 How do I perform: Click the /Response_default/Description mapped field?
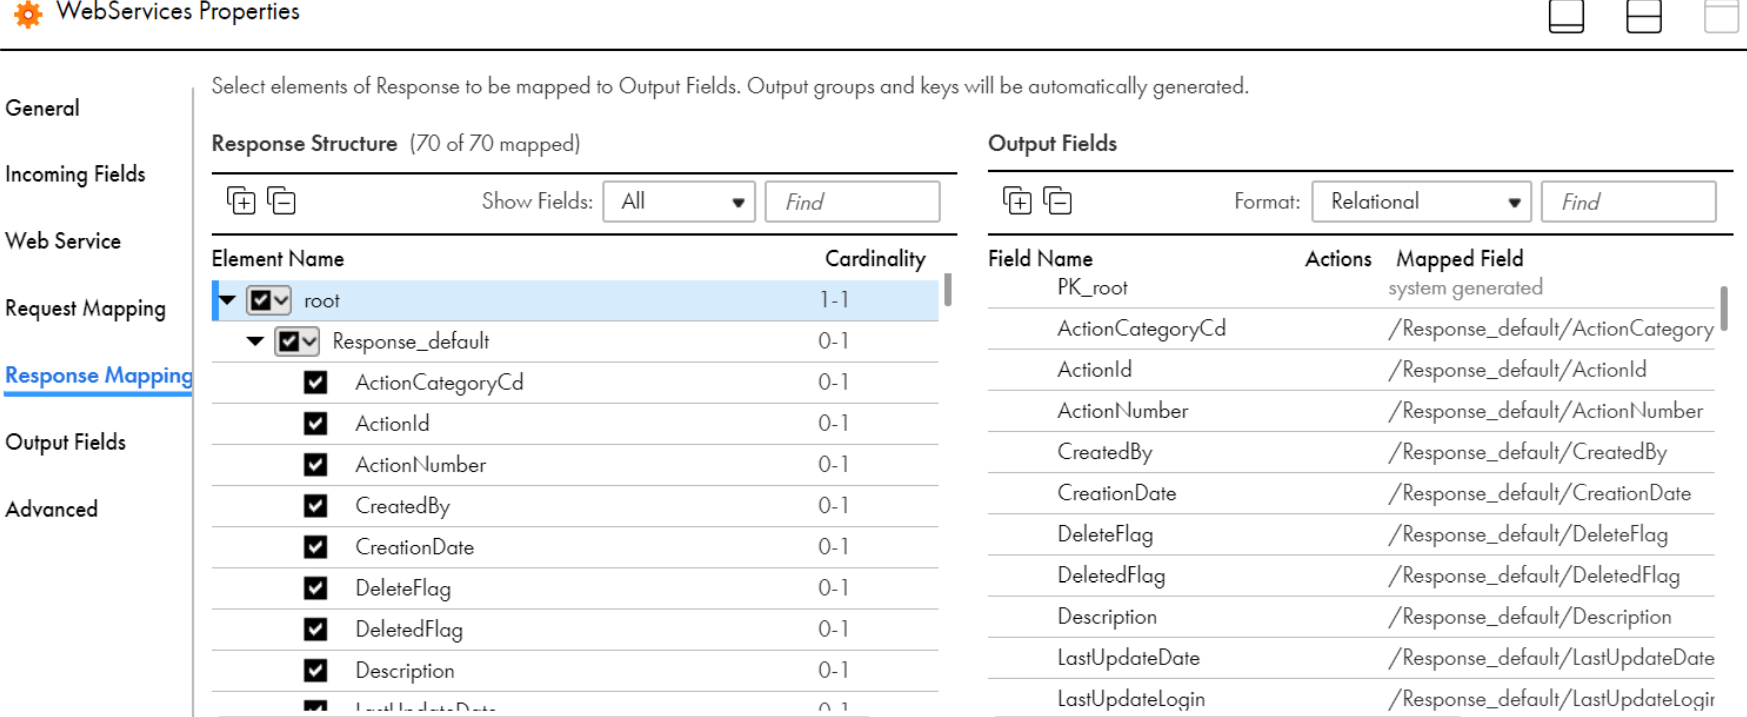[1529, 617]
